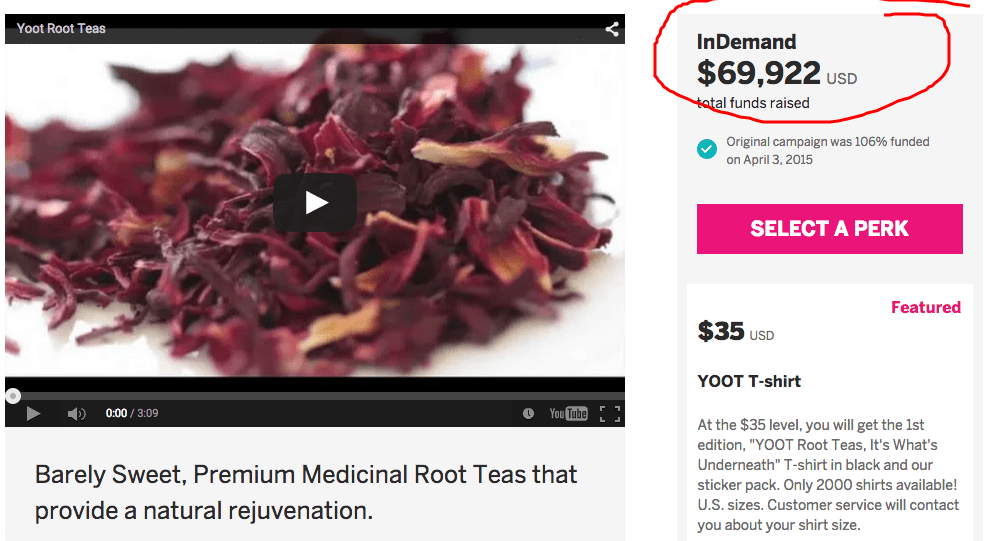Select the YOOT T-shirt perk title
The height and width of the screenshot is (541, 988).
coord(749,381)
